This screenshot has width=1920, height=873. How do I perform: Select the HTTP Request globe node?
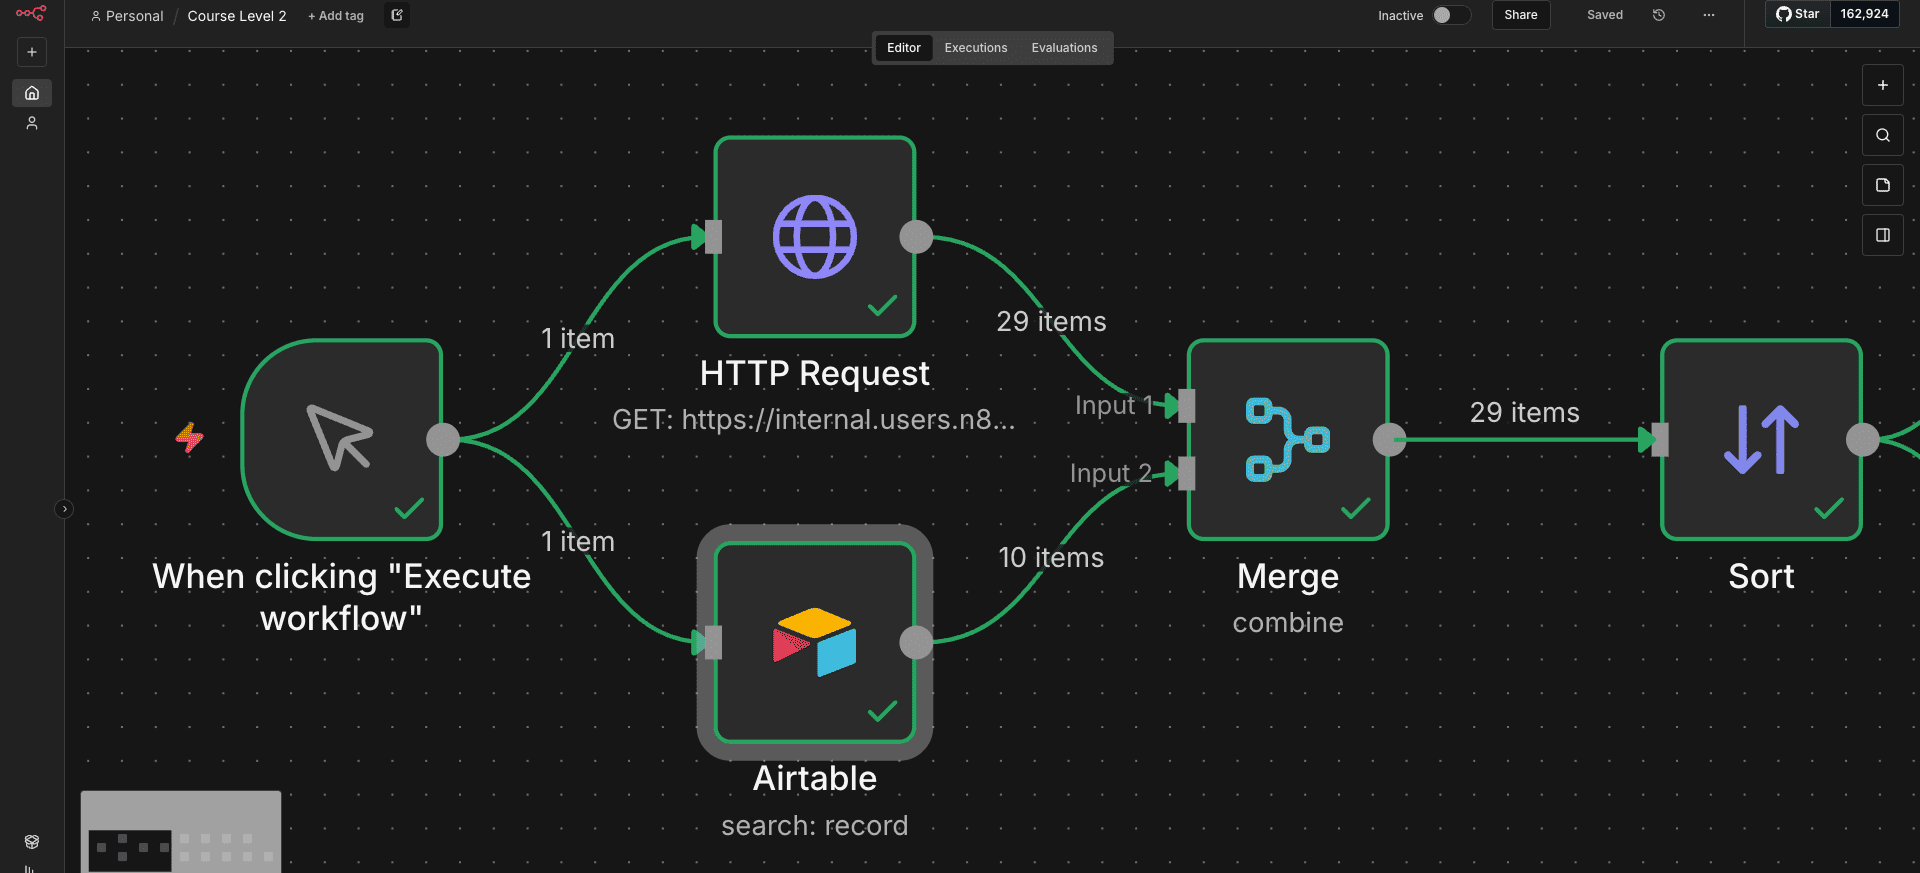(815, 237)
